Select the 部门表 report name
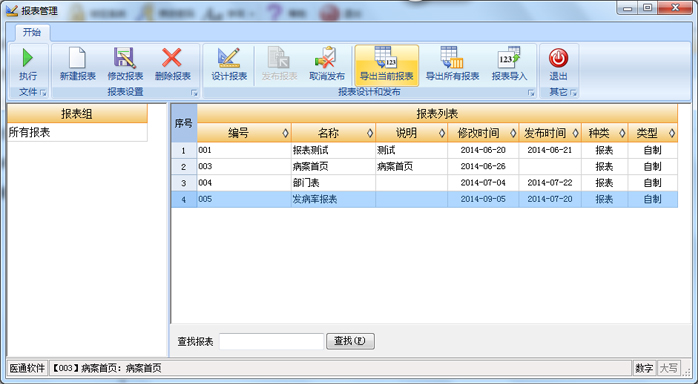The width and height of the screenshot is (700, 384). coord(333,183)
